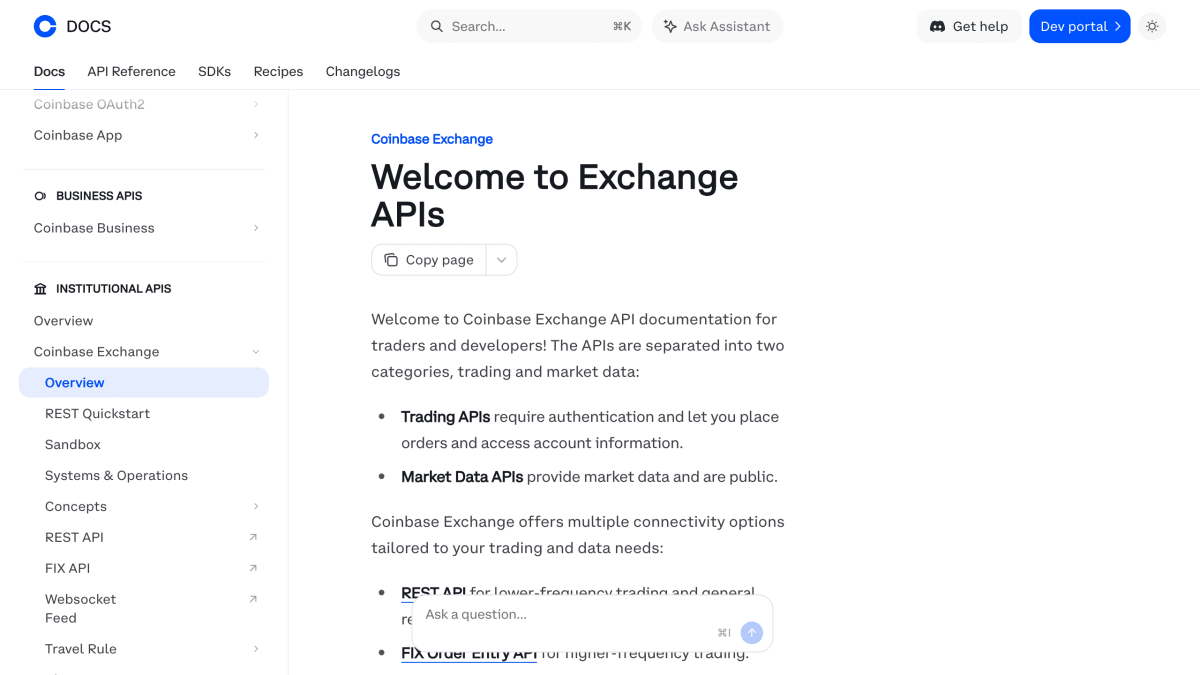The width and height of the screenshot is (1200, 675).
Task: Click the INSTITUTIONAL APIS section label
Action: [x=114, y=289]
